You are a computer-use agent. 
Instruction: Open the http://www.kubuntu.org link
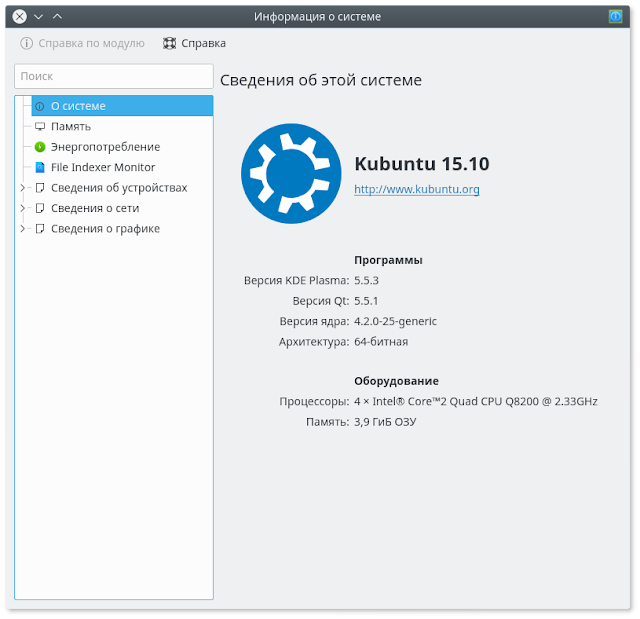pyautogui.click(x=417, y=189)
